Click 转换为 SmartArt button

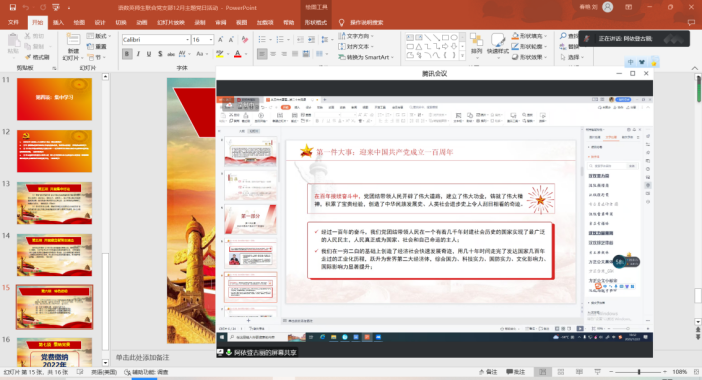click(366, 57)
